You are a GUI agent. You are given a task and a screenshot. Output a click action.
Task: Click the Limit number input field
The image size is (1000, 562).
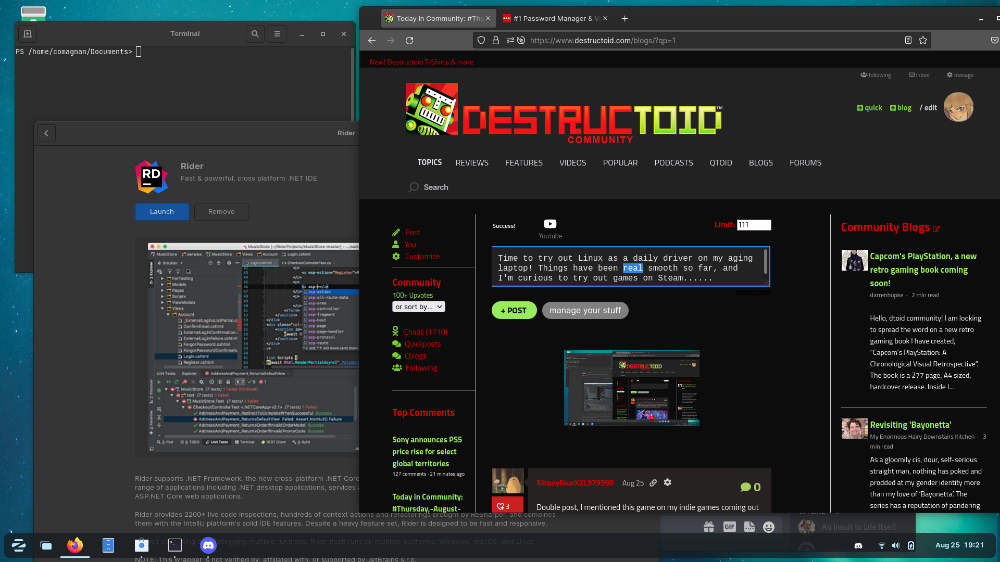(754, 225)
